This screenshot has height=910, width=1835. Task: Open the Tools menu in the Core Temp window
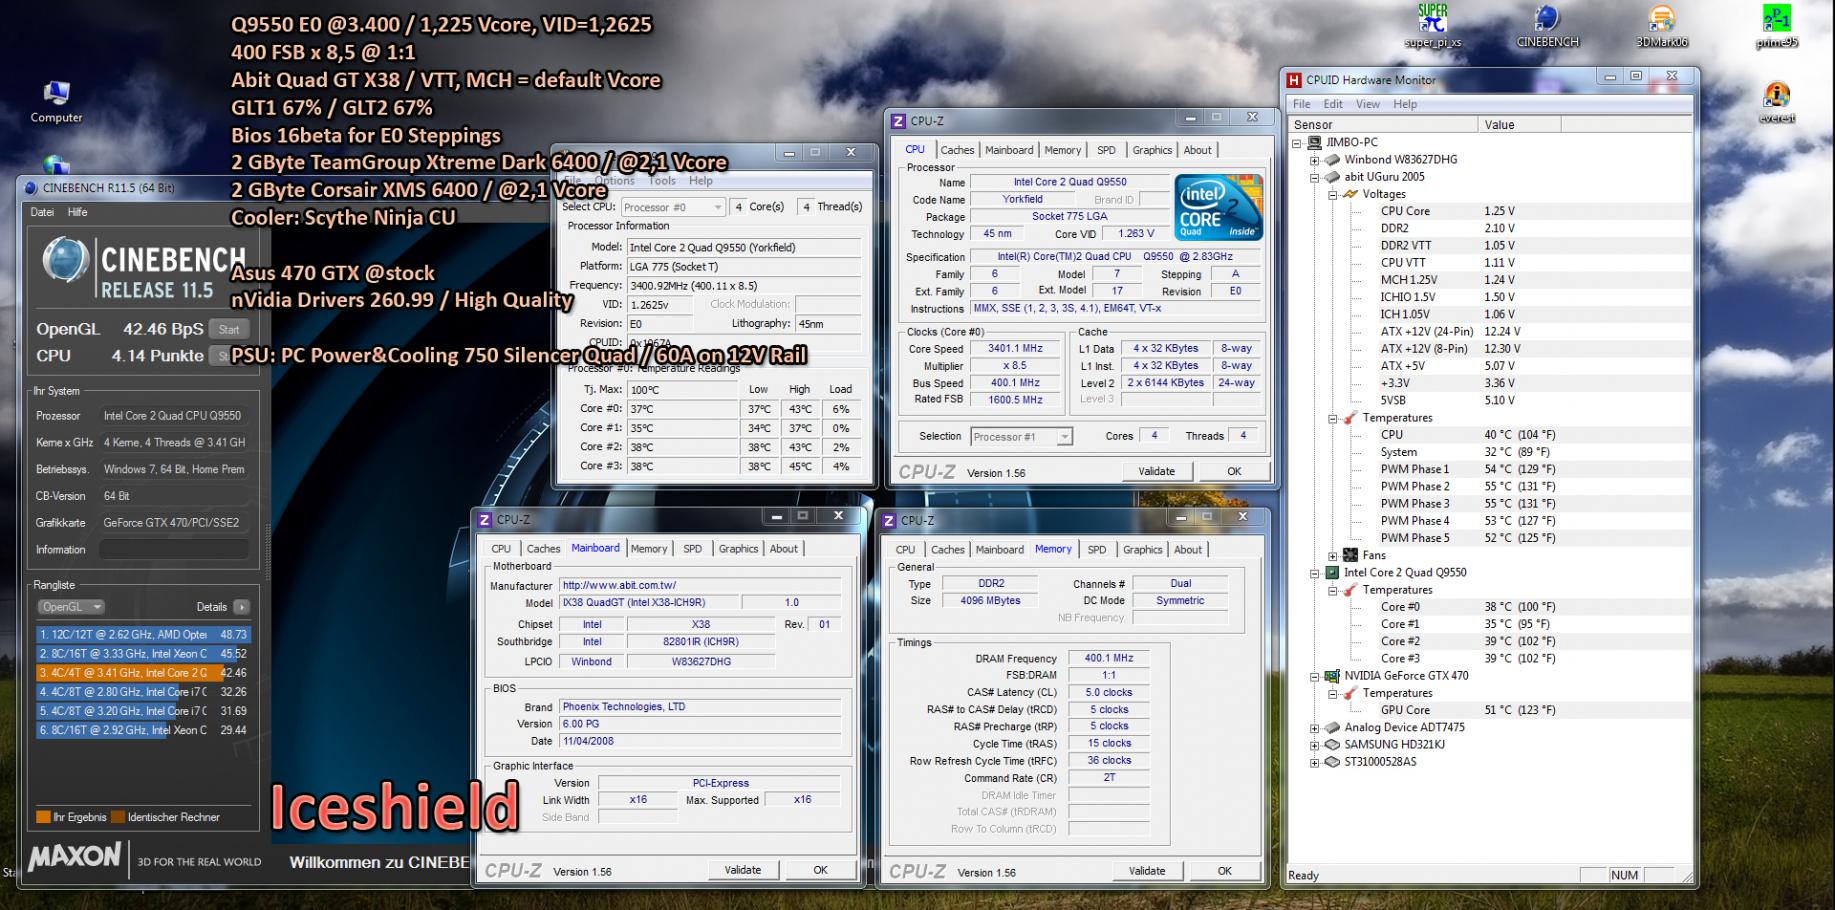click(662, 181)
